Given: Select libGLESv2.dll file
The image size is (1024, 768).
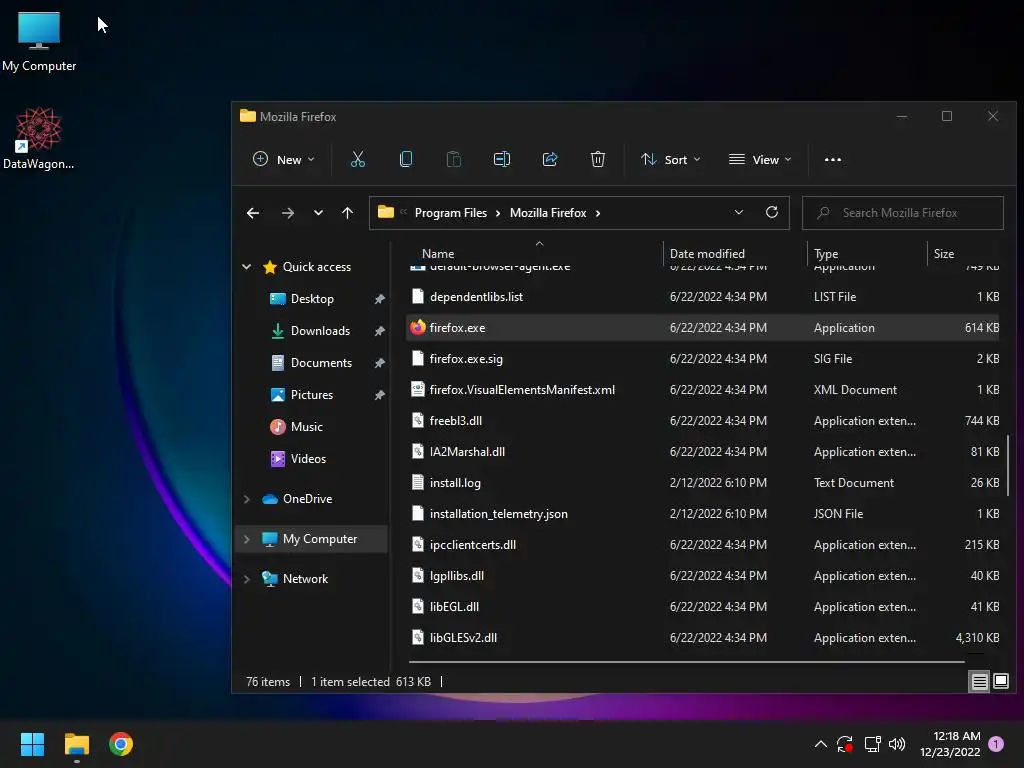Looking at the screenshot, I should click(x=703, y=638).
